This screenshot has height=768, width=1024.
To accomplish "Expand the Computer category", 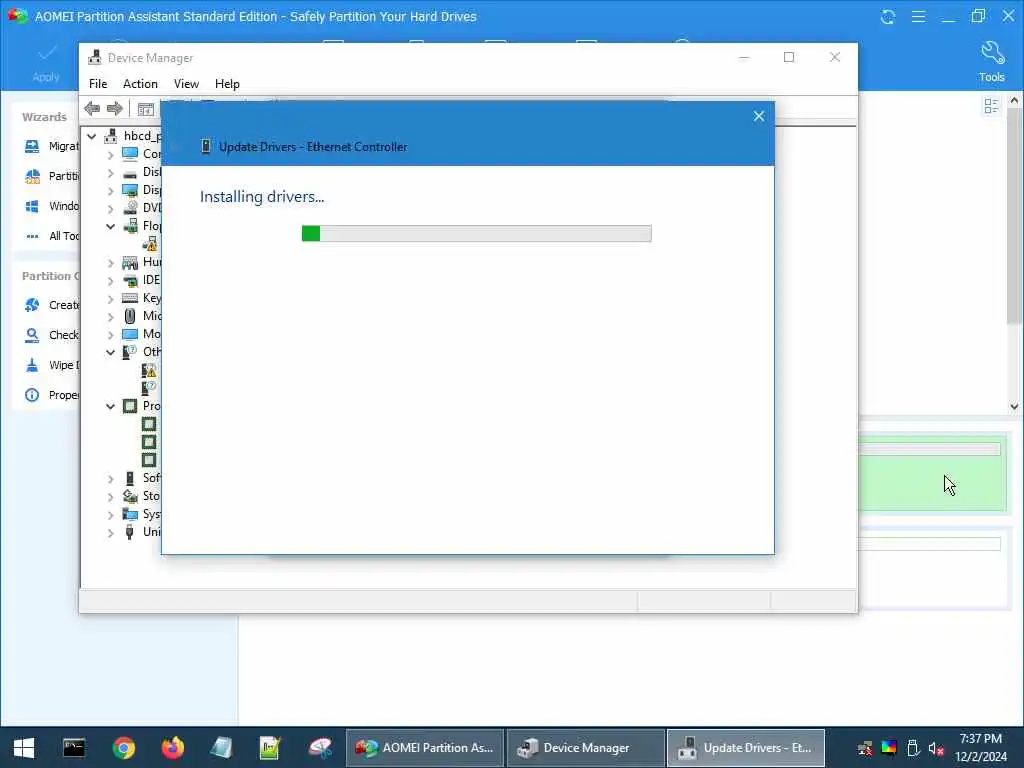I will [x=110, y=155].
